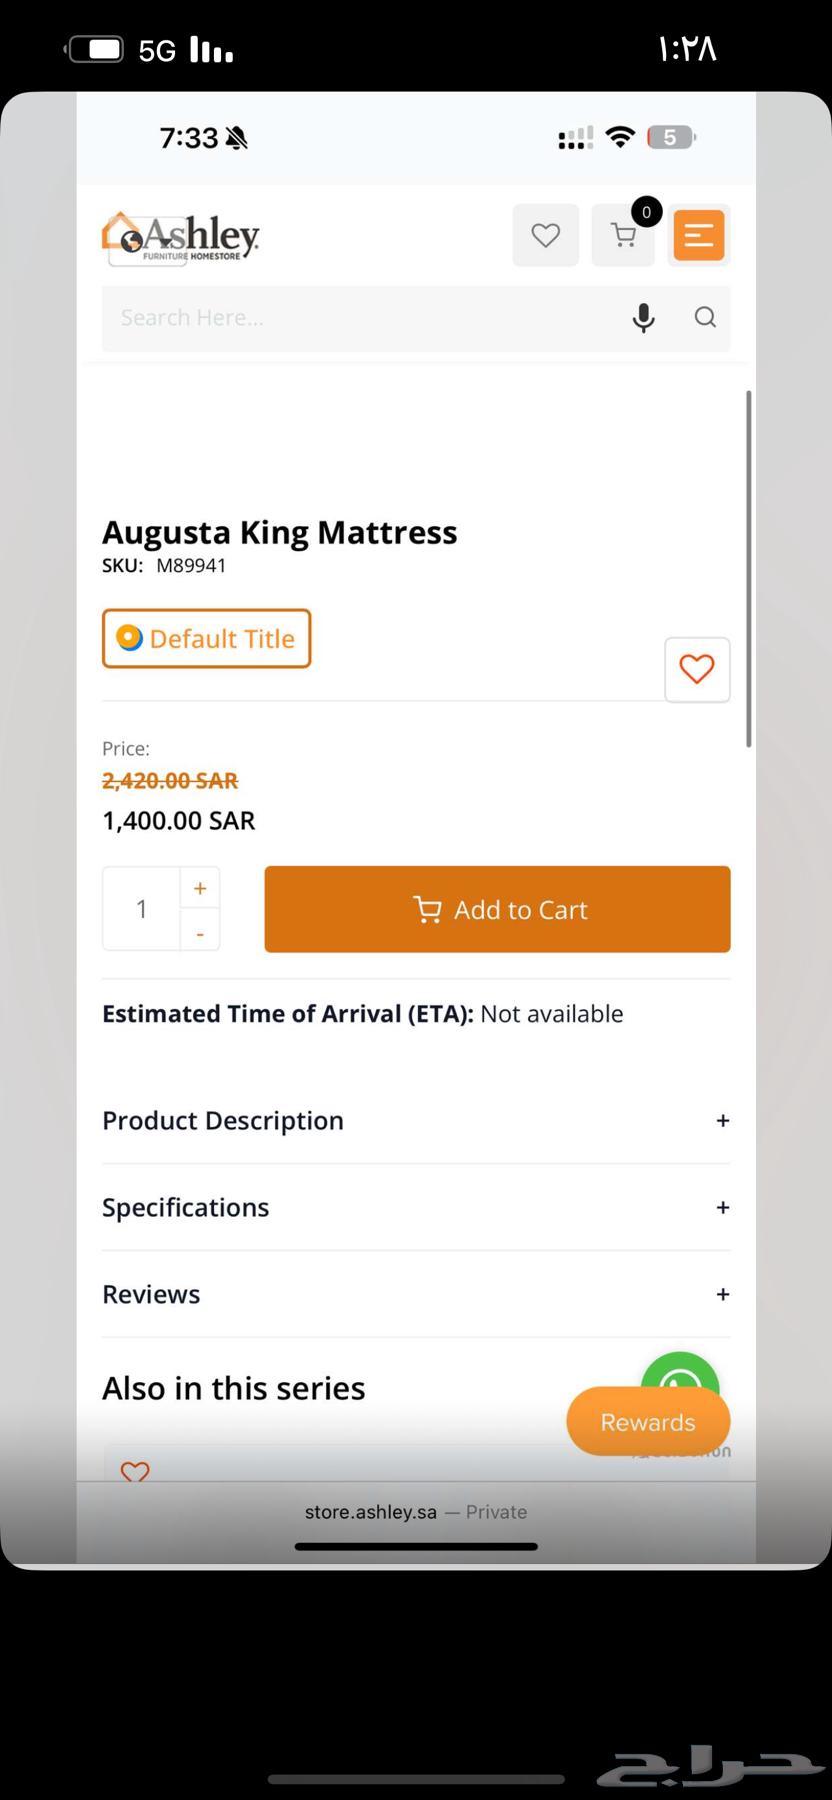This screenshot has height=1800, width=832.
Task: Select the Default Title radio option
Action: click(x=130, y=638)
